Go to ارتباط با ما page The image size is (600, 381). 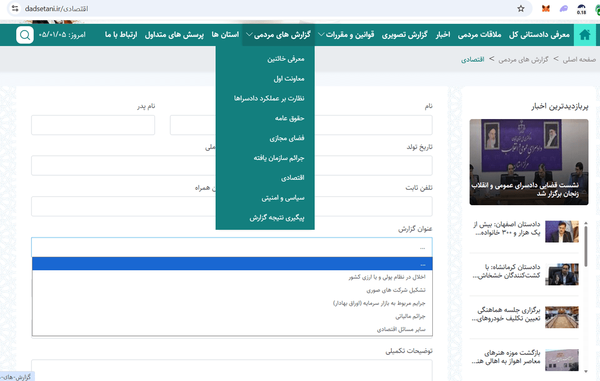(121, 35)
